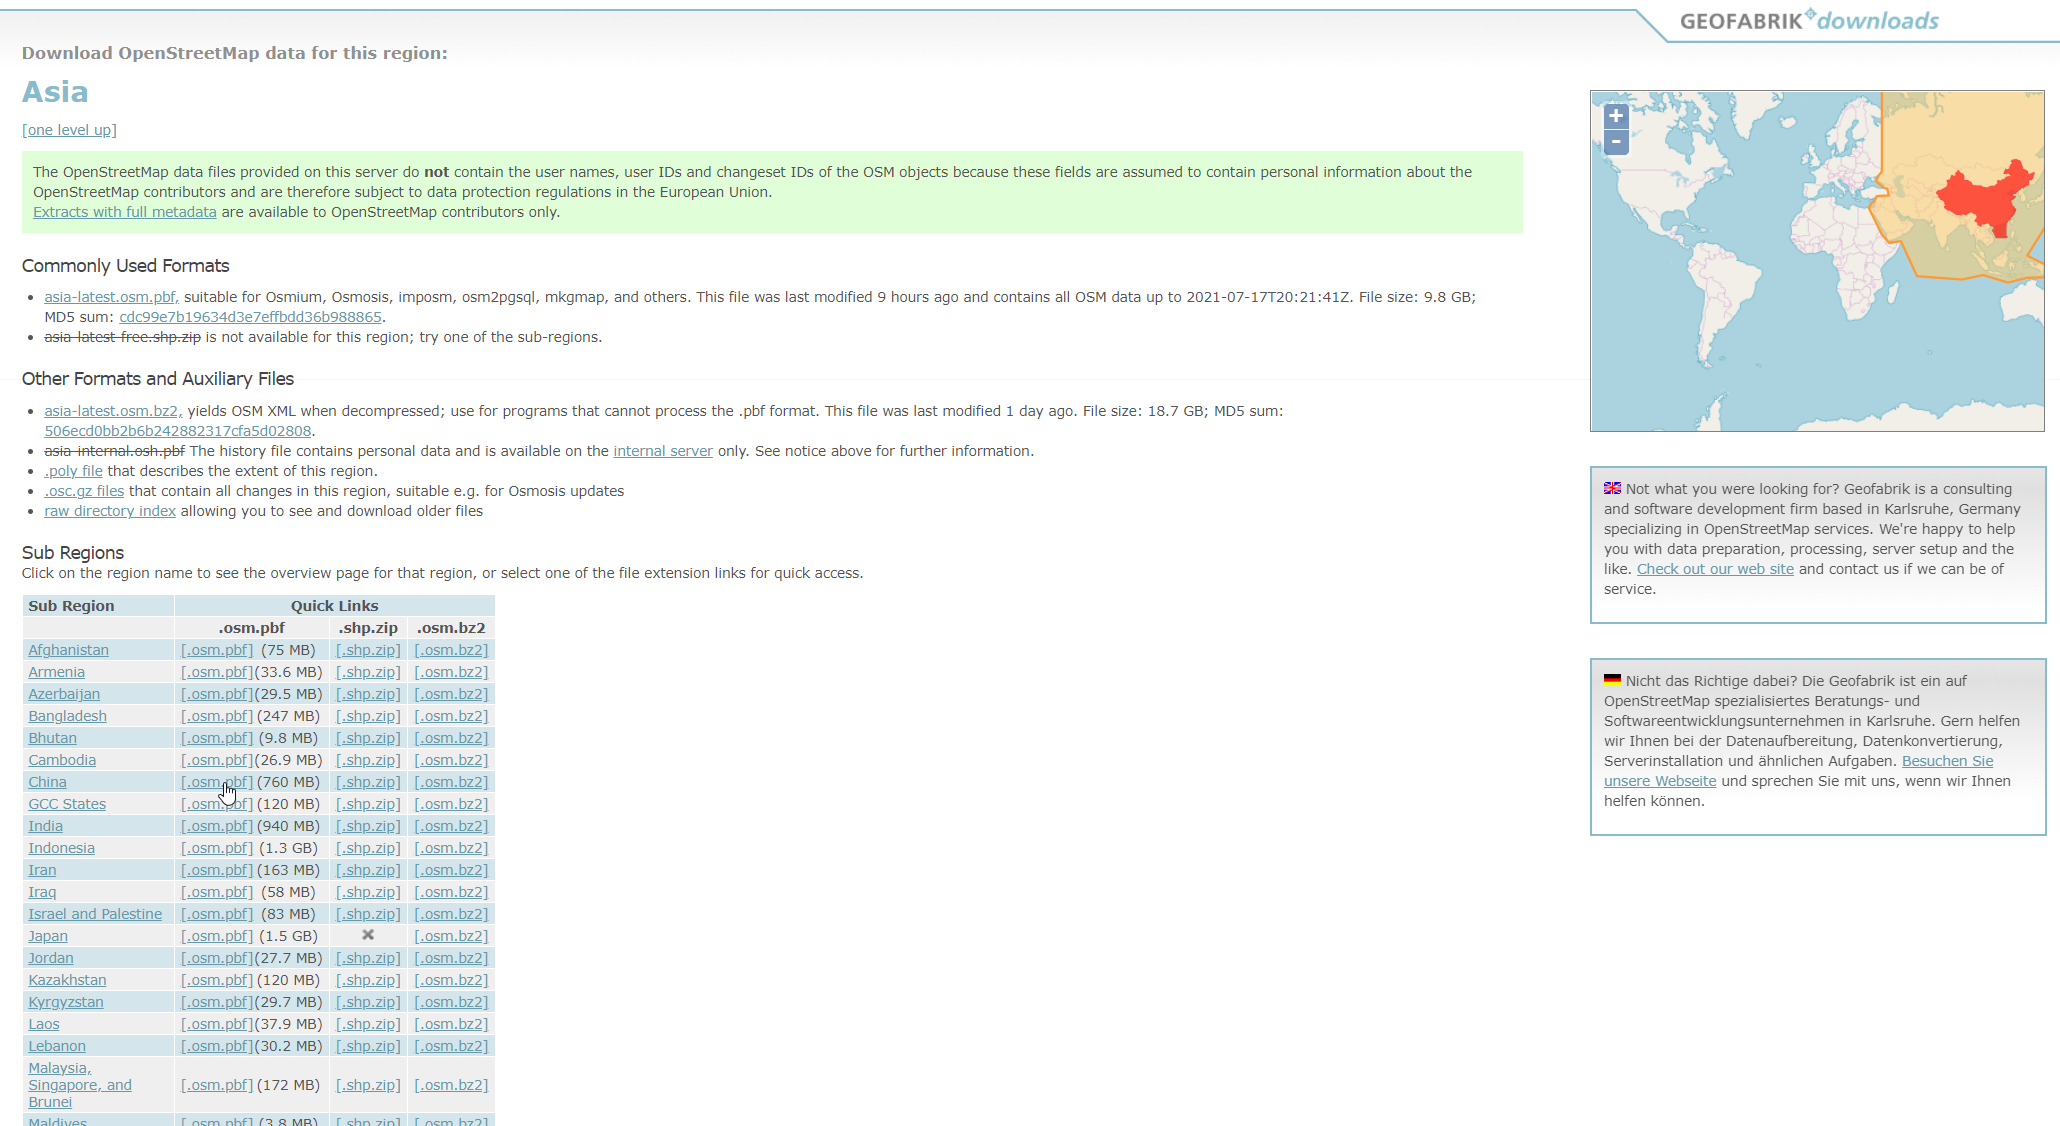Open Extracts with full metadata link
Image resolution: width=2060 pixels, height=1126 pixels.
[124, 212]
